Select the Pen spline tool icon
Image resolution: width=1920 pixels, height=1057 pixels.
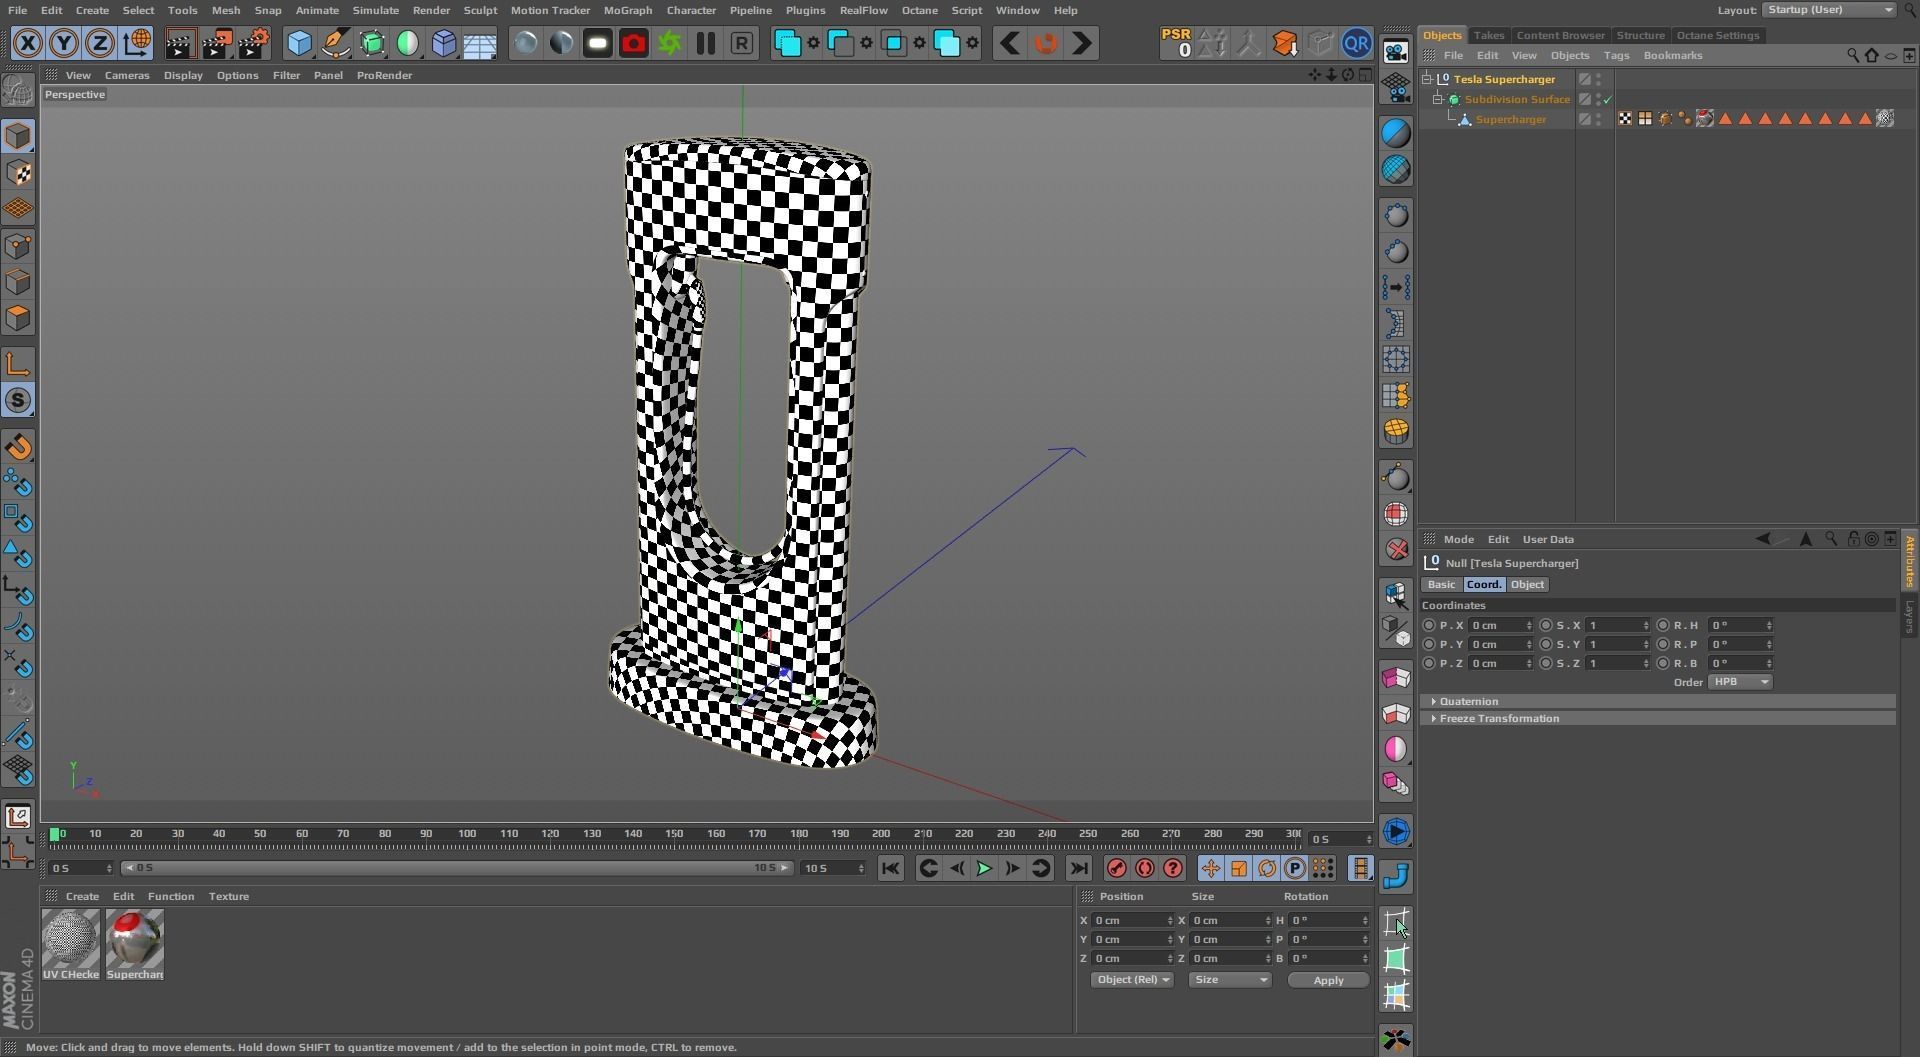click(336, 43)
